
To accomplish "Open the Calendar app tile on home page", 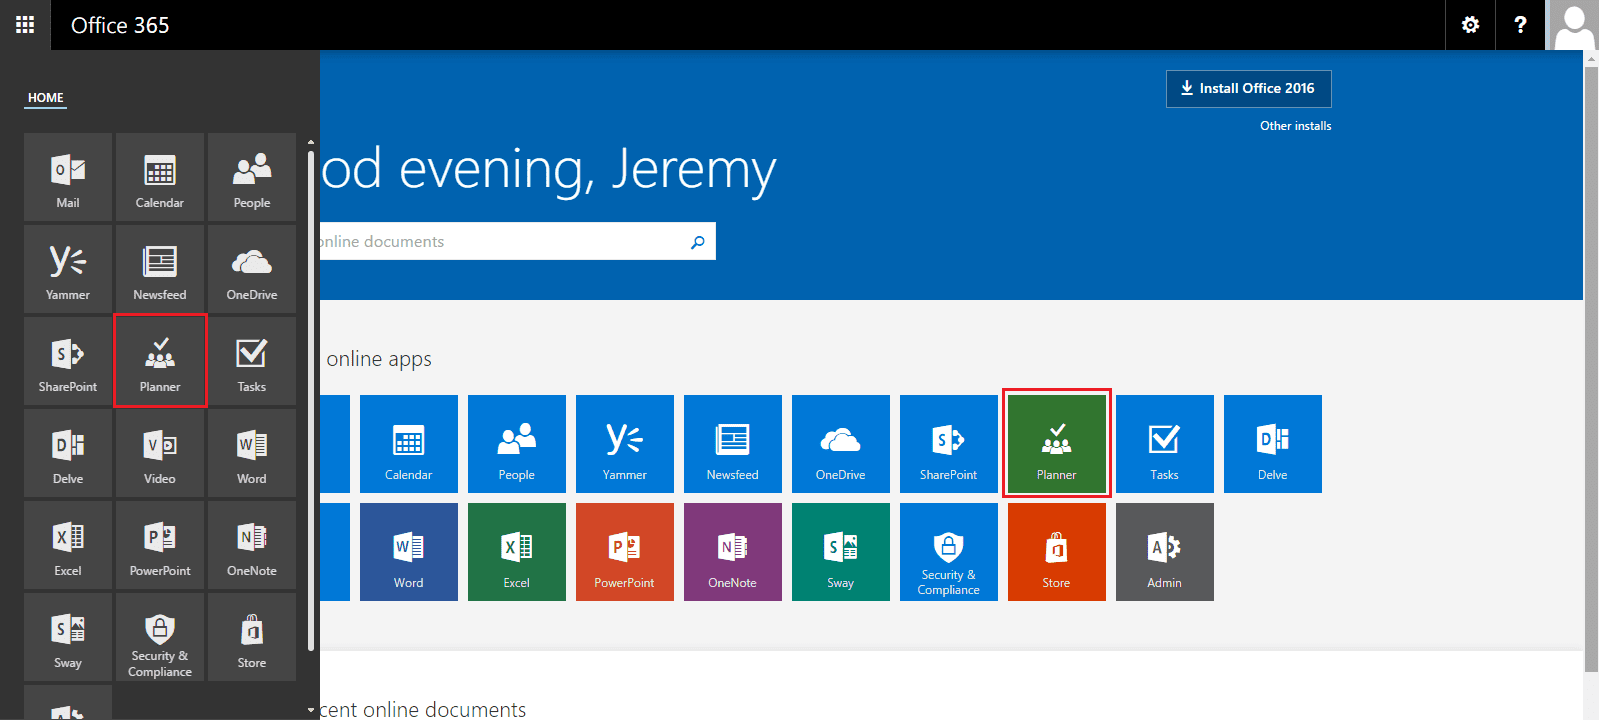I will (x=409, y=444).
